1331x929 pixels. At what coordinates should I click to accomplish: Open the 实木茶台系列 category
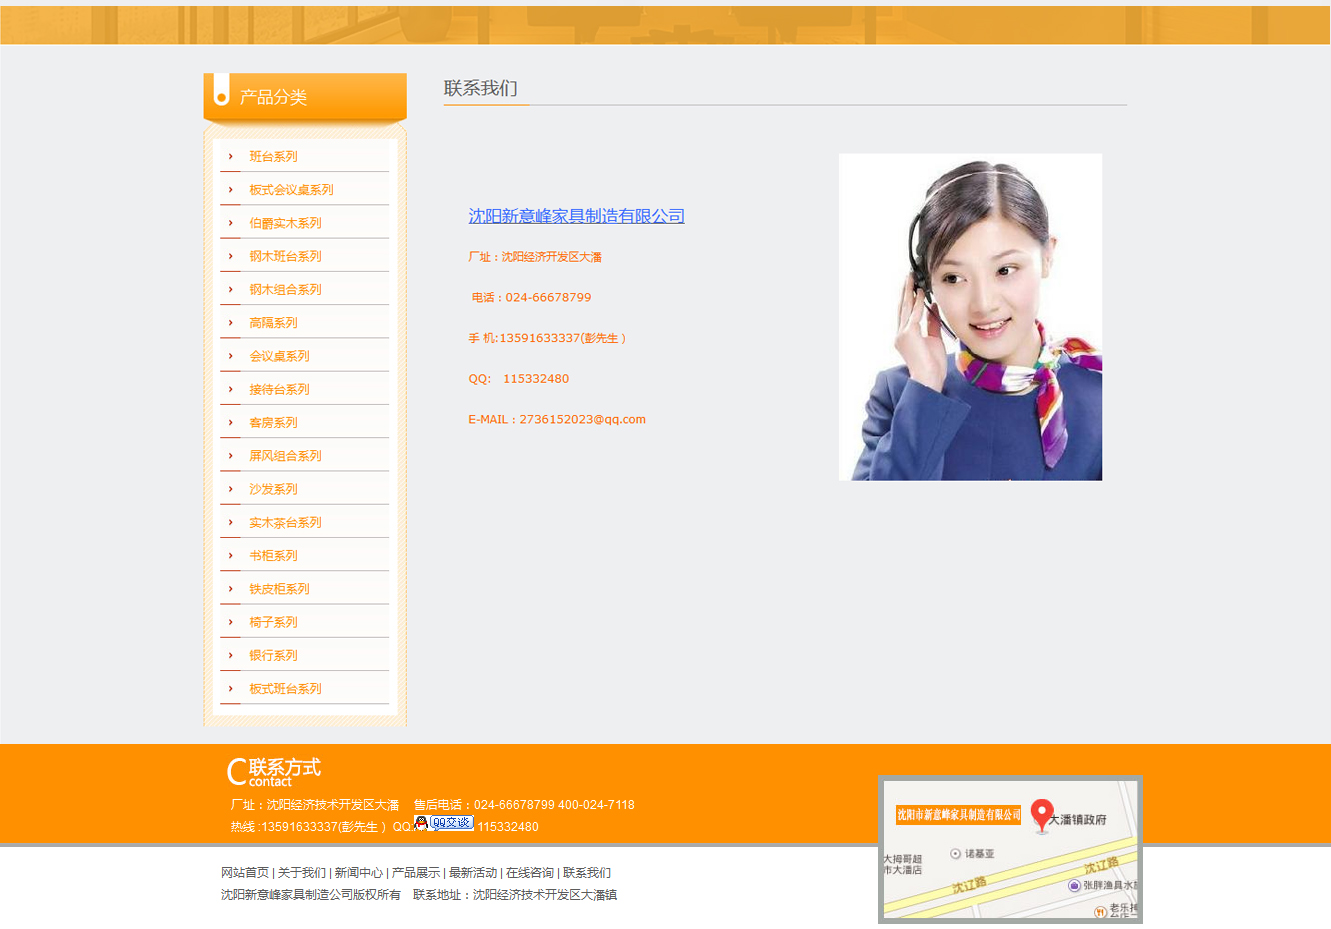tap(285, 522)
